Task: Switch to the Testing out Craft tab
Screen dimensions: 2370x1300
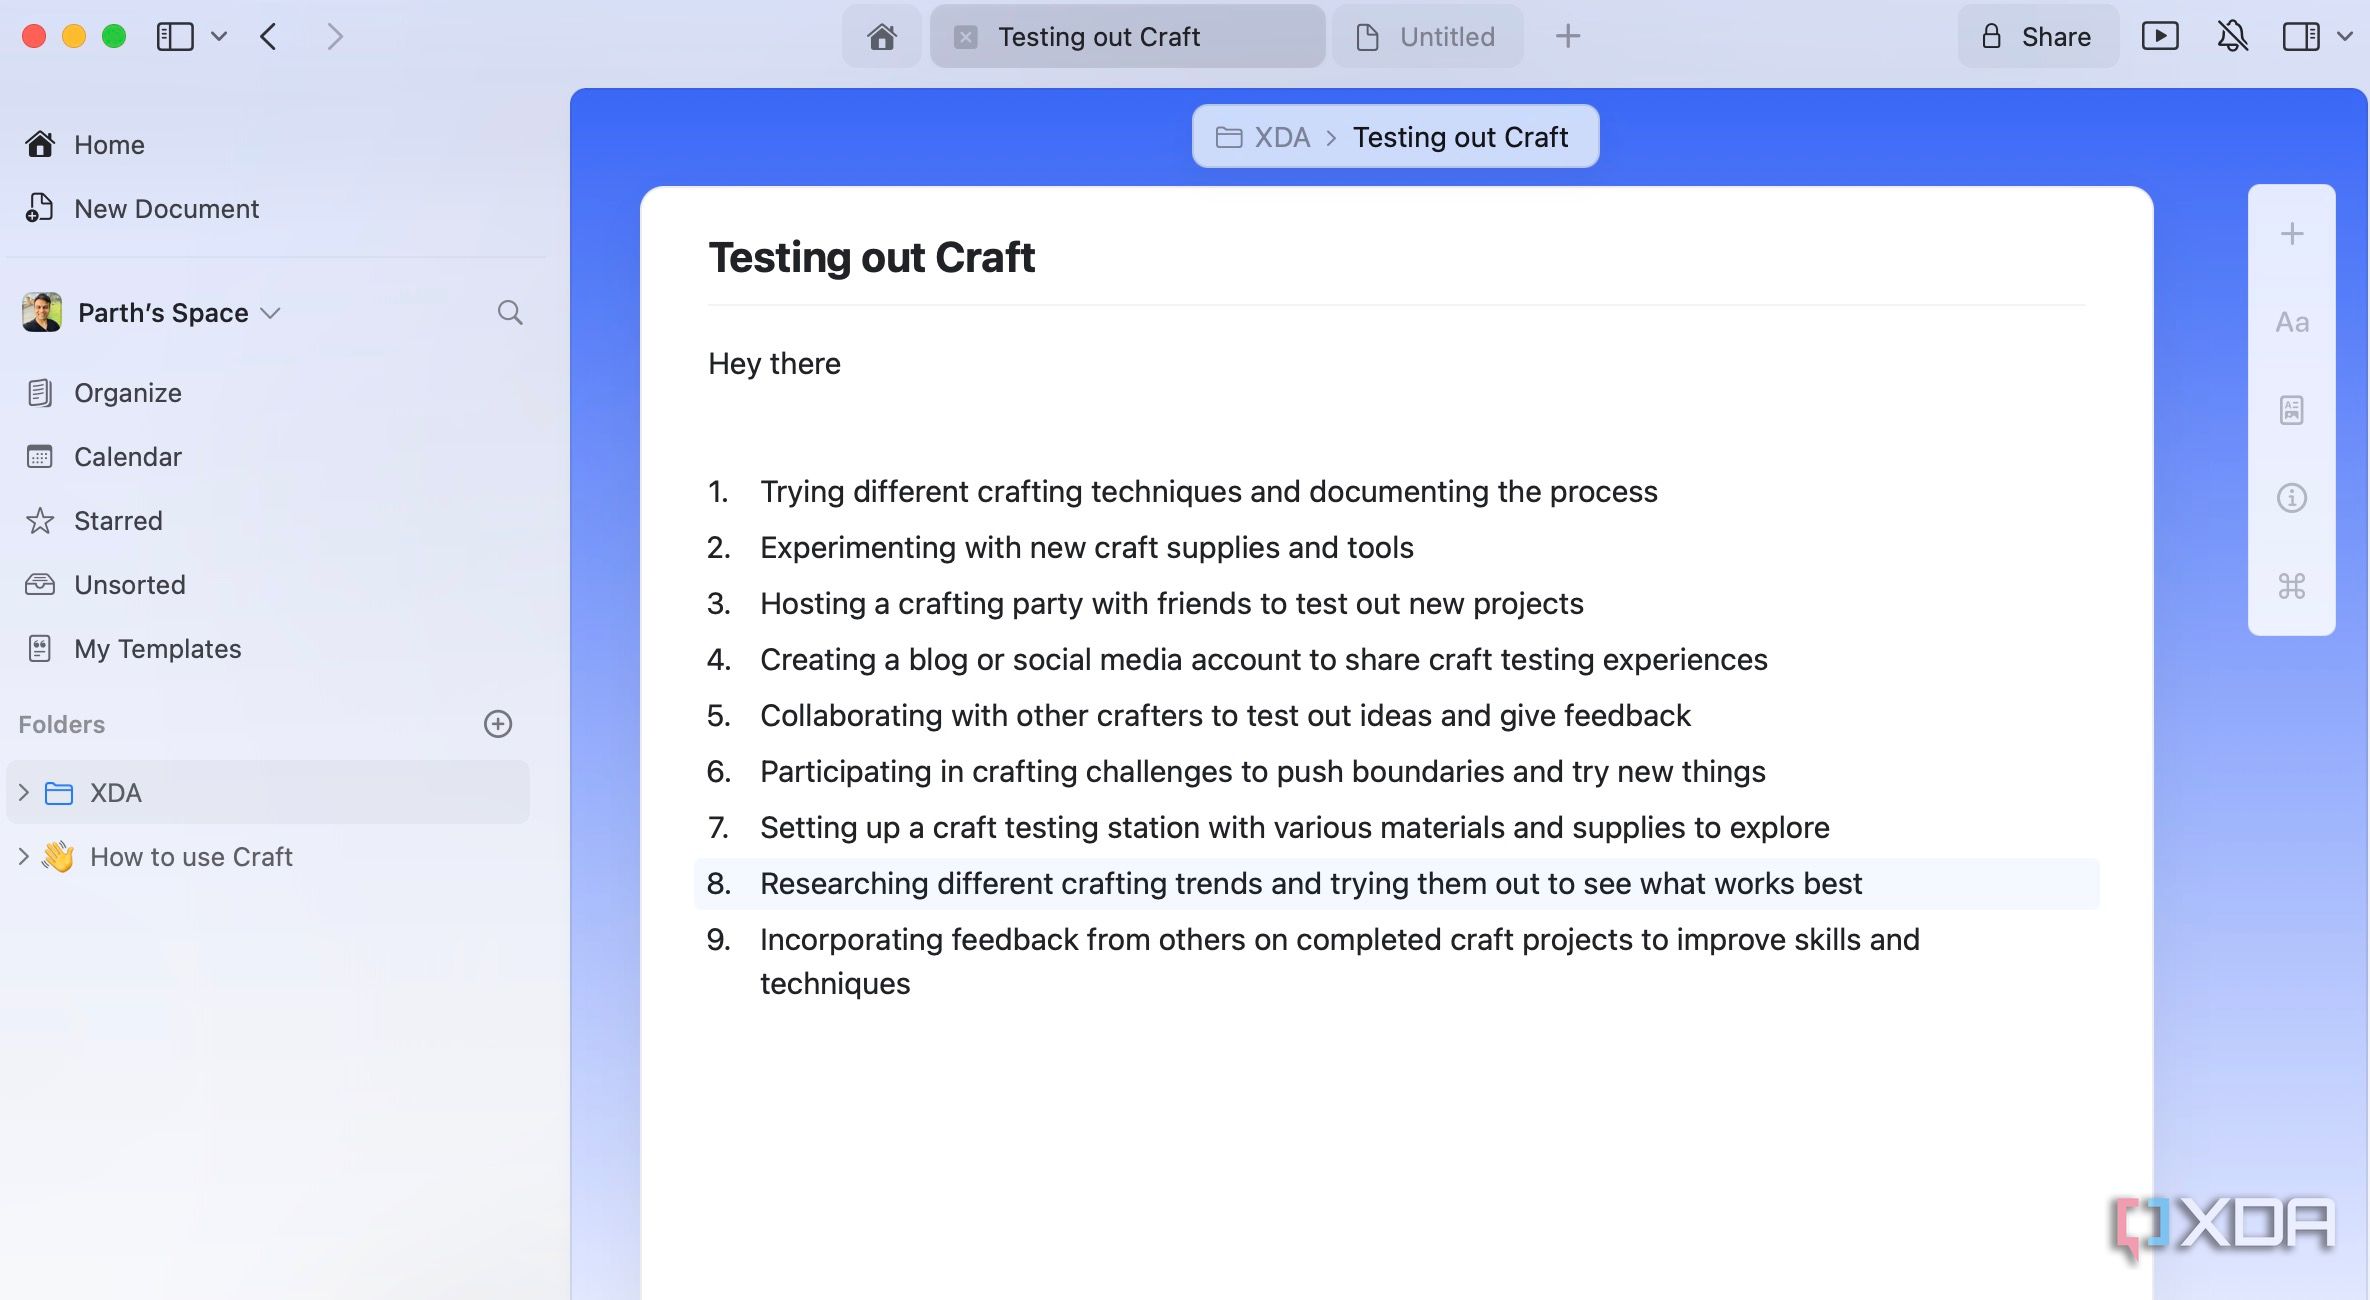Action: click(x=1128, y=37)
